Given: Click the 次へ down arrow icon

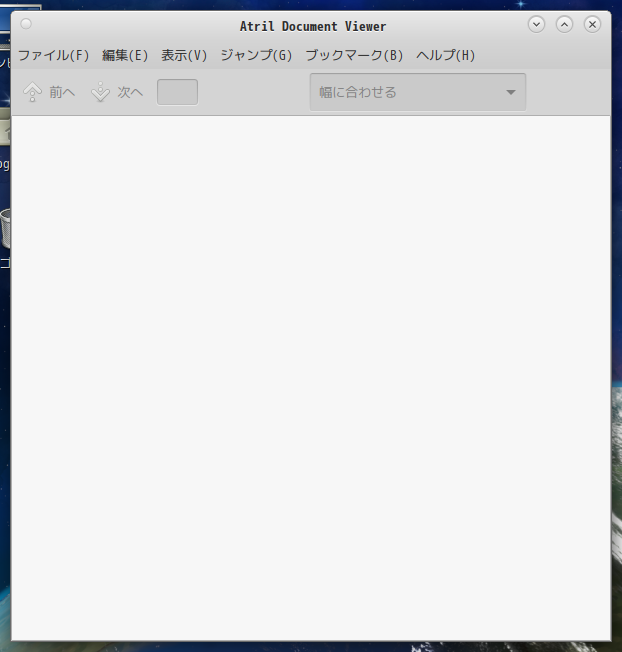Looking at the screenshot, I should pos(101,92).
